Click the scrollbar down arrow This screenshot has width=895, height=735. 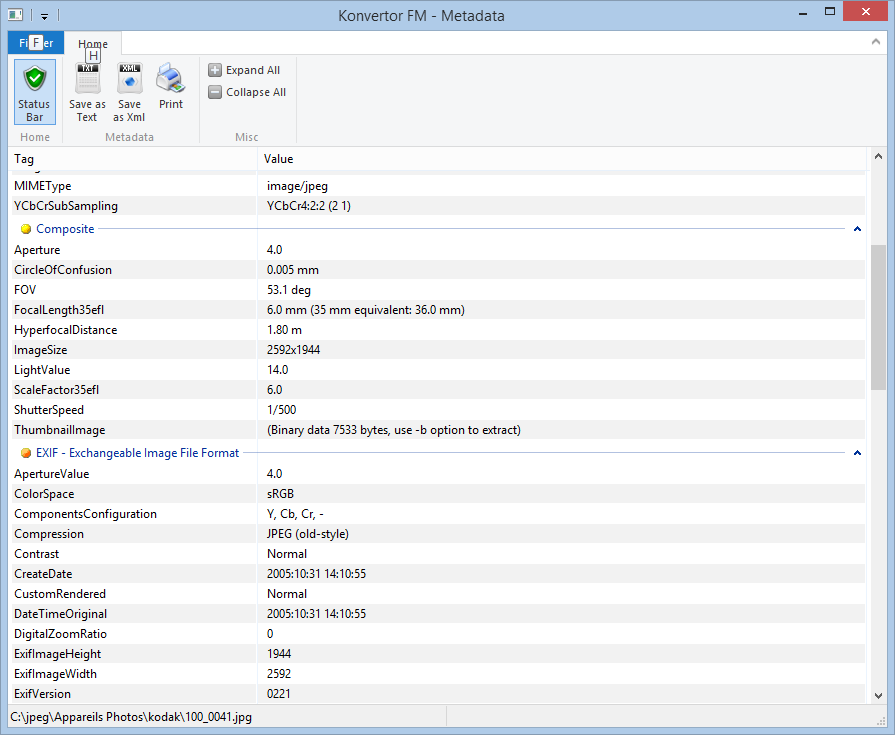[878, 696]
